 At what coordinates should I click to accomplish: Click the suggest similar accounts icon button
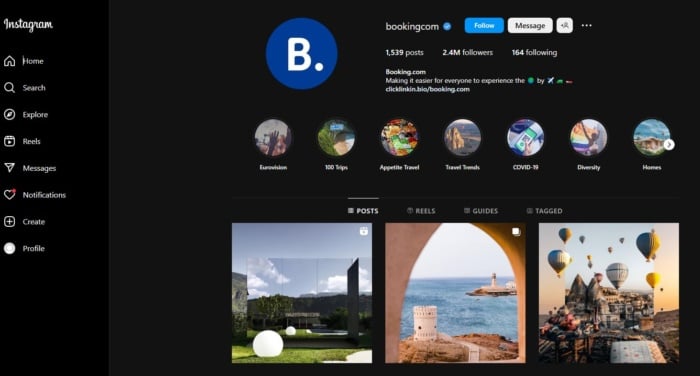pos(565,25)
